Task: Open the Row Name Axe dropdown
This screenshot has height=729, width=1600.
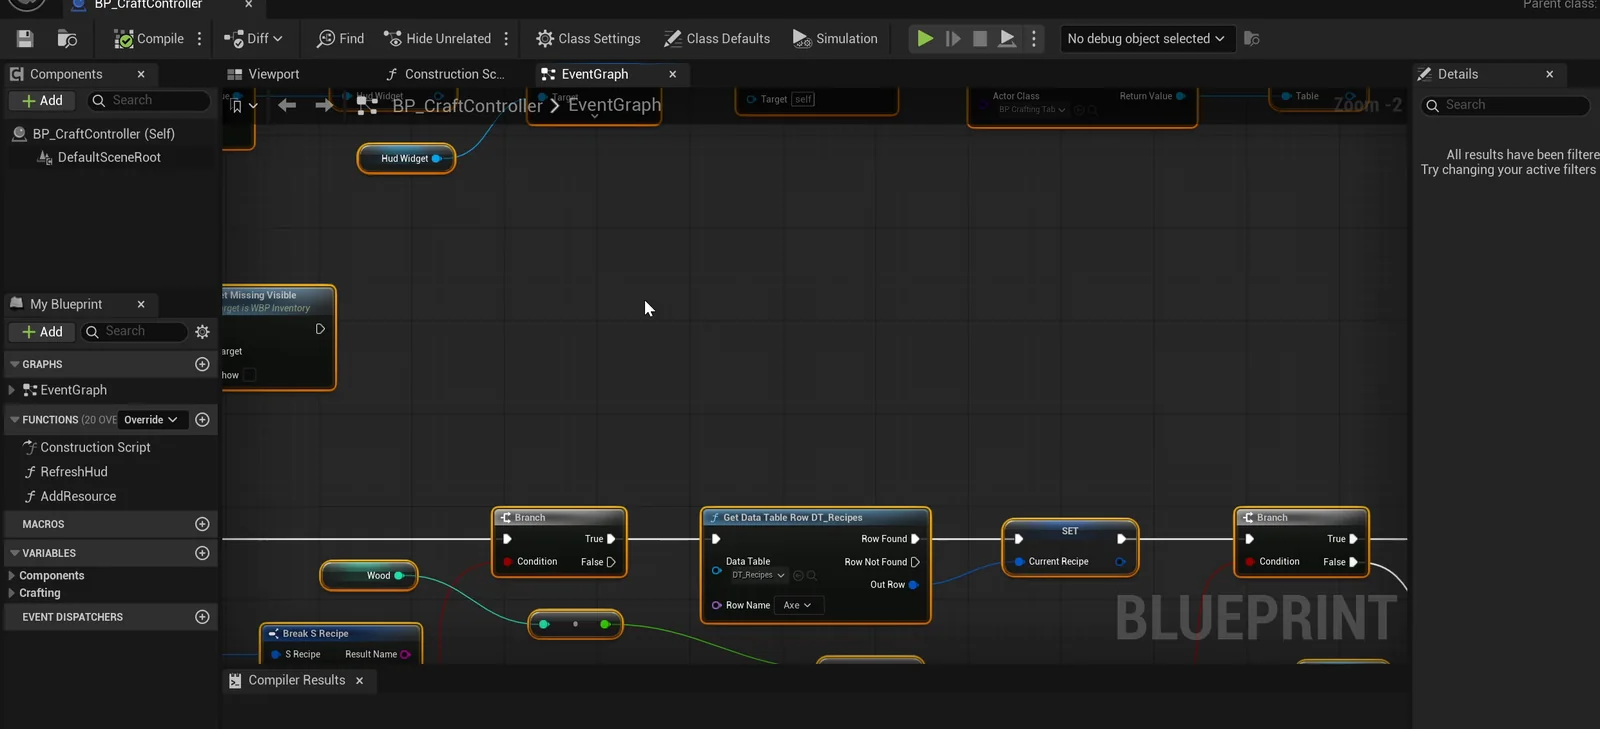Action: tap(798, 605)
